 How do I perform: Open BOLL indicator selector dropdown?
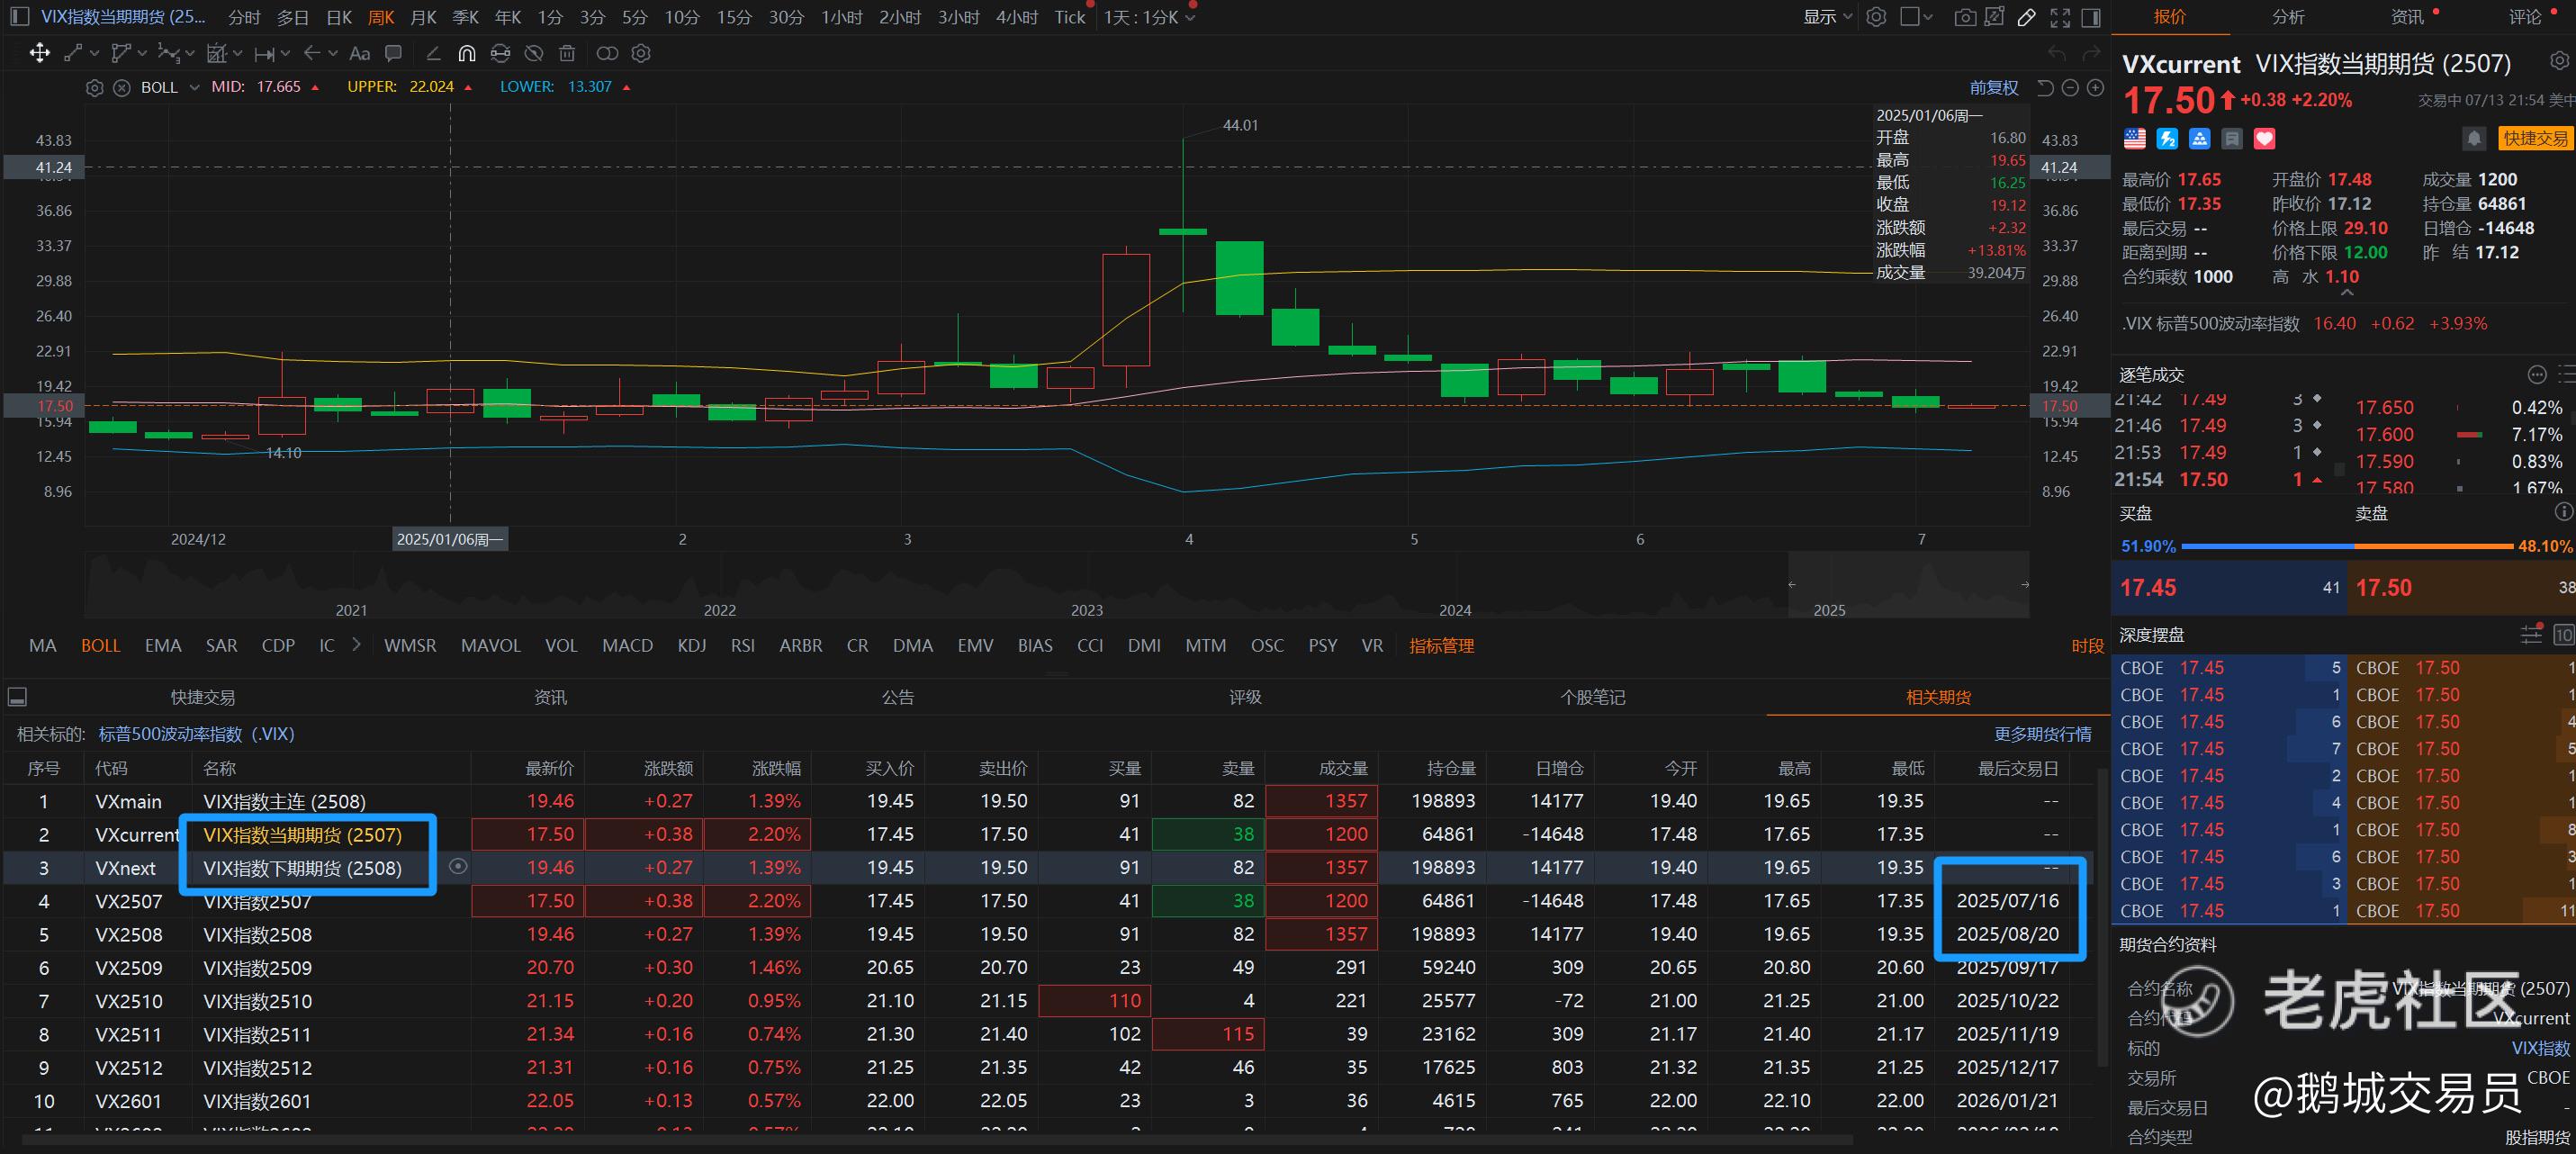pos(195,88)
